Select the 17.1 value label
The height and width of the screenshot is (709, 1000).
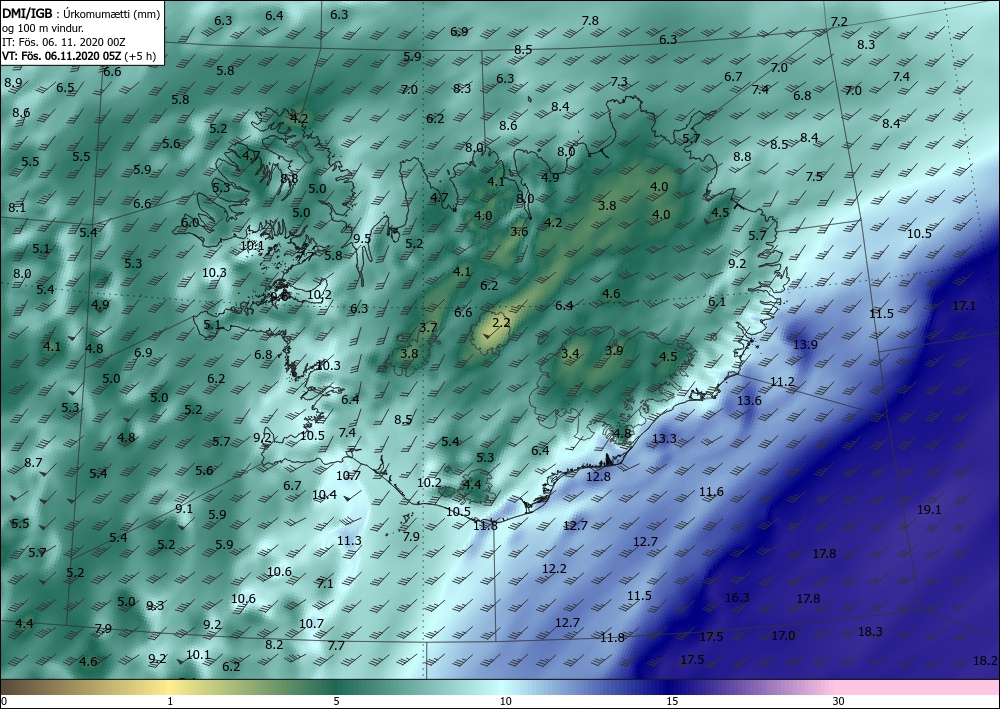tap(964, 305)
